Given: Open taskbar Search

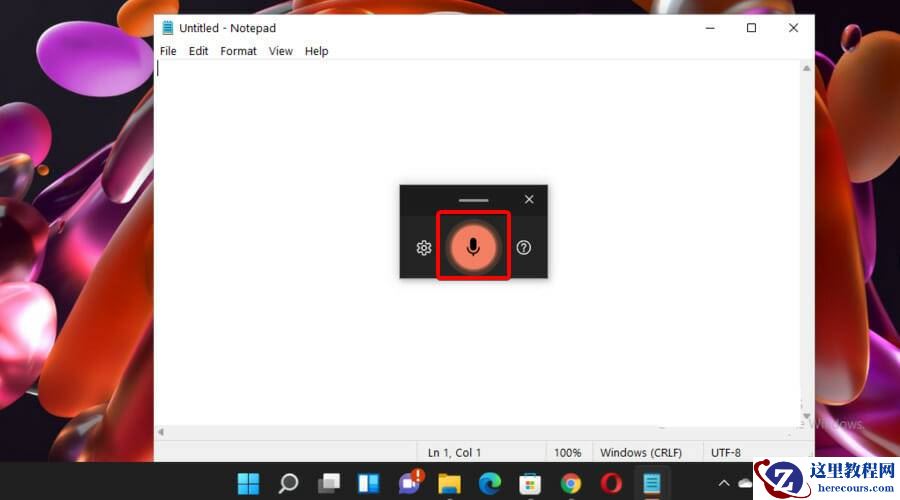Looking at the screenshot, I should click(x=288, y=483).
